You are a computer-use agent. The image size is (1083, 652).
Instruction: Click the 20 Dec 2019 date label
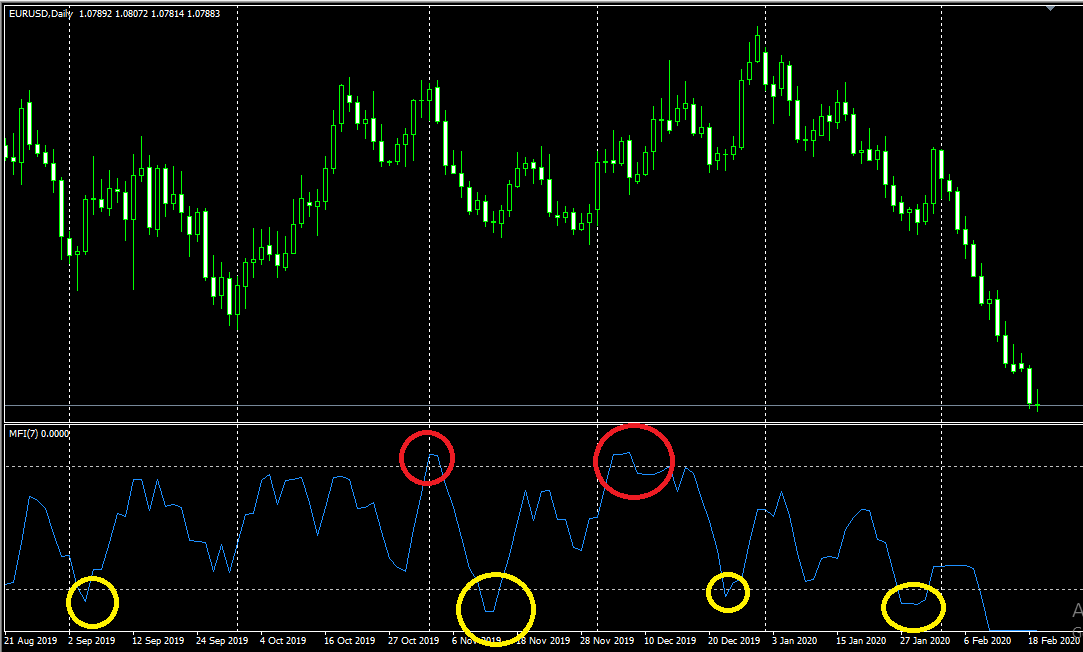[734, 641]
